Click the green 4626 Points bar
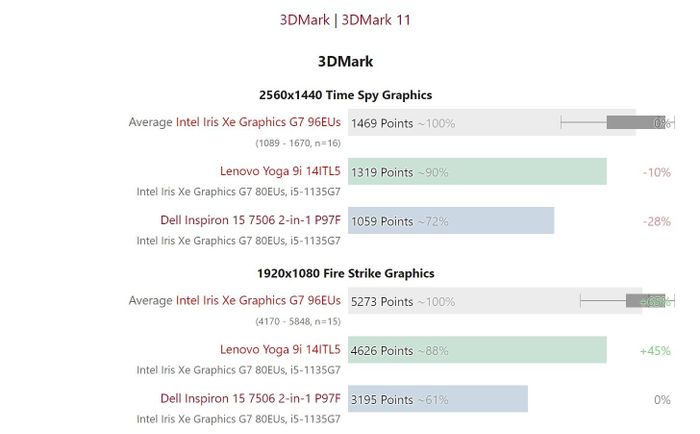Screen dimensions: 700x434 (477, 350)
